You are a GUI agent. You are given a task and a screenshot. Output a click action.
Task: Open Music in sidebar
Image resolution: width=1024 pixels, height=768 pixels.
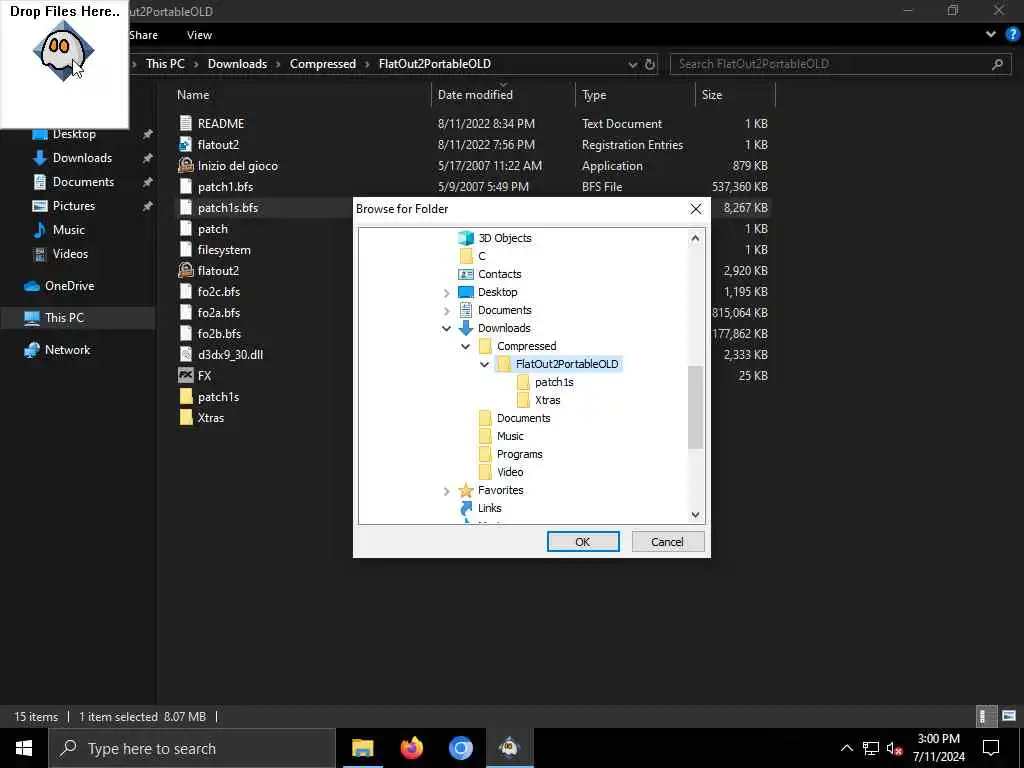pyautogui.click(x=69, y=230)
